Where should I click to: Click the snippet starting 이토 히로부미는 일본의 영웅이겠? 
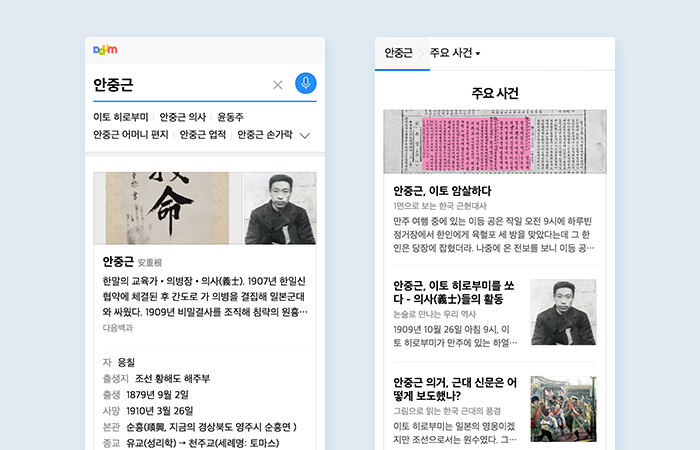(x=455, y=433)
